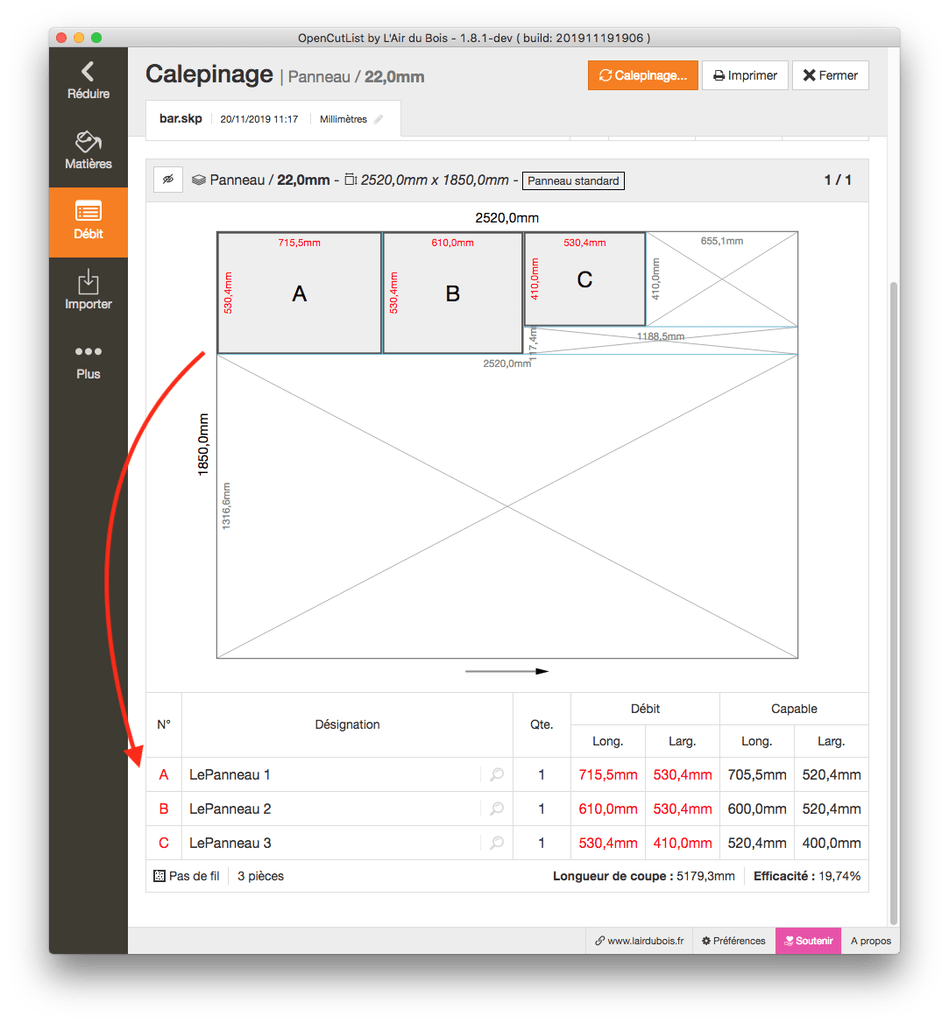Open the www.lairdubois.fr link
The image size is (949, 1024).
pyautogui.click(x=639, y=941)
